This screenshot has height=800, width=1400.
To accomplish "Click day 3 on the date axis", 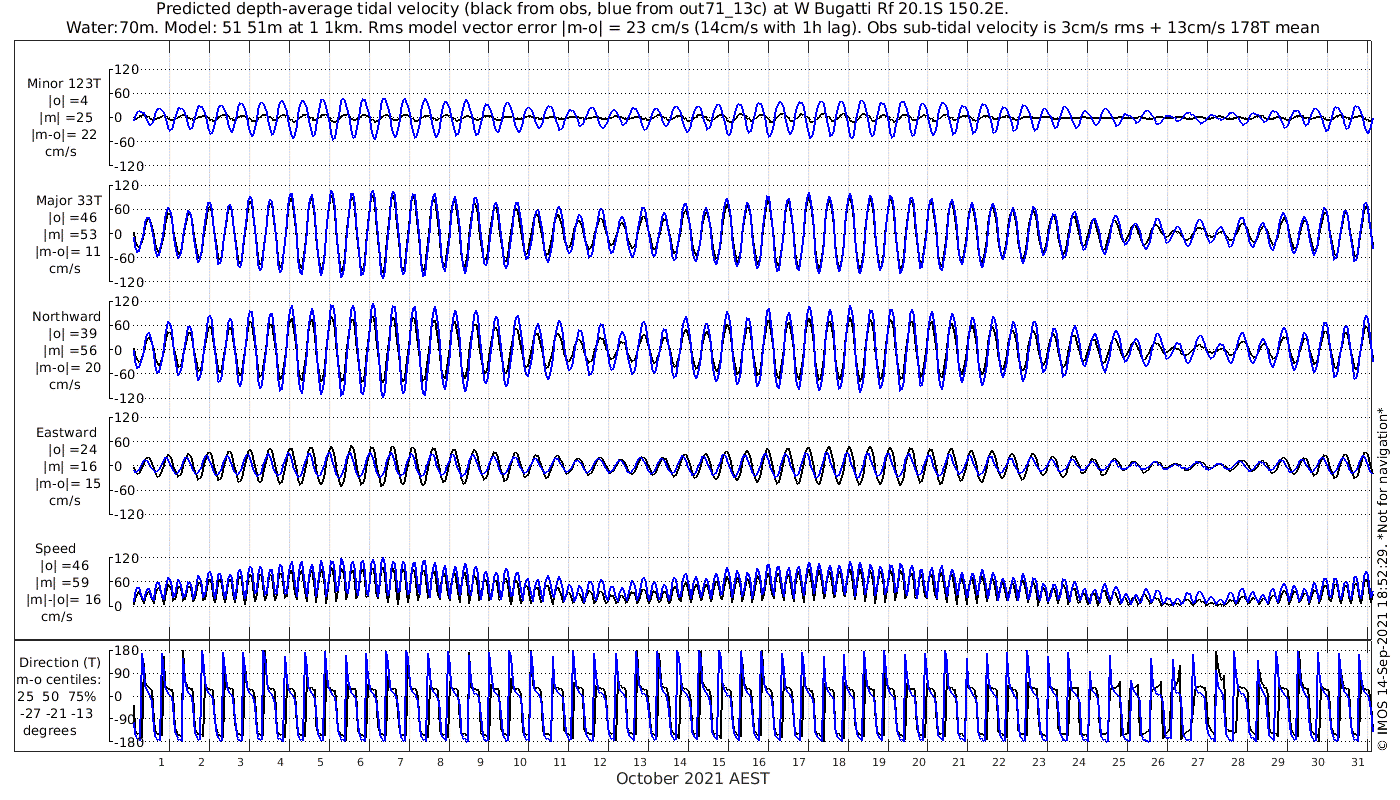I will coord(241,762).
